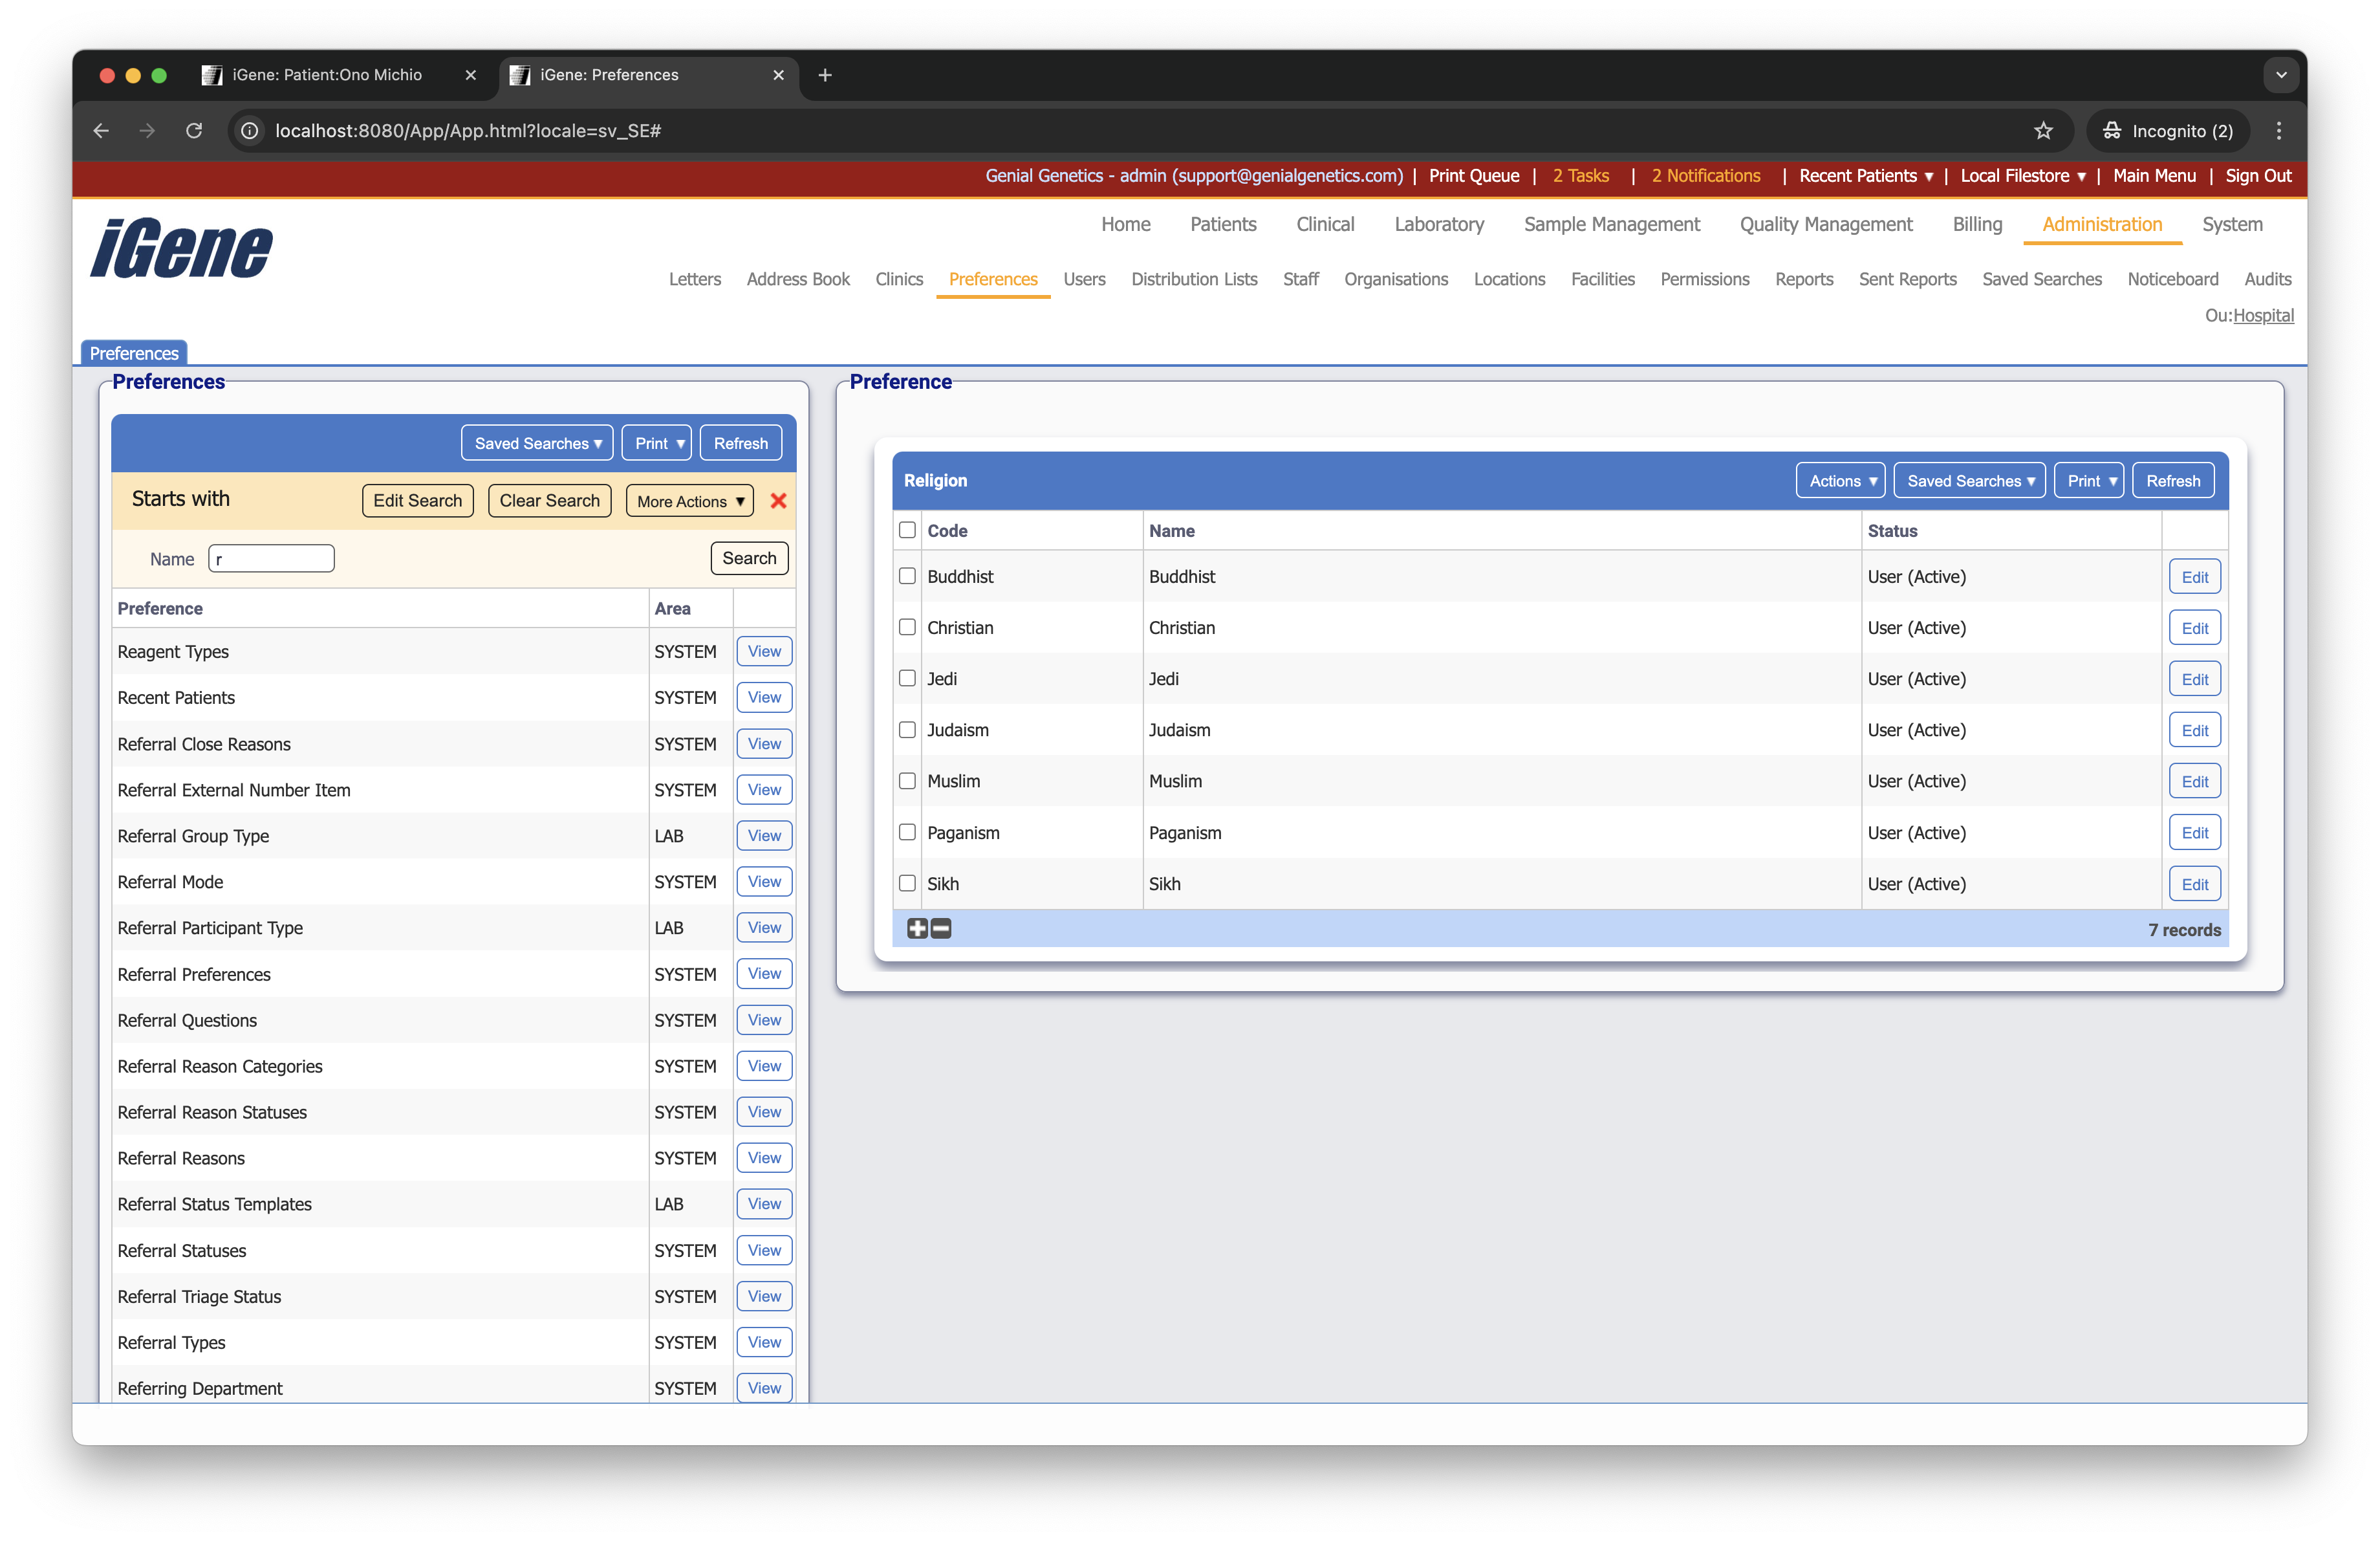Screen dimensions: 2380x1541
Task: Reload page with browser refresh icon
Action: click(194, 131)
